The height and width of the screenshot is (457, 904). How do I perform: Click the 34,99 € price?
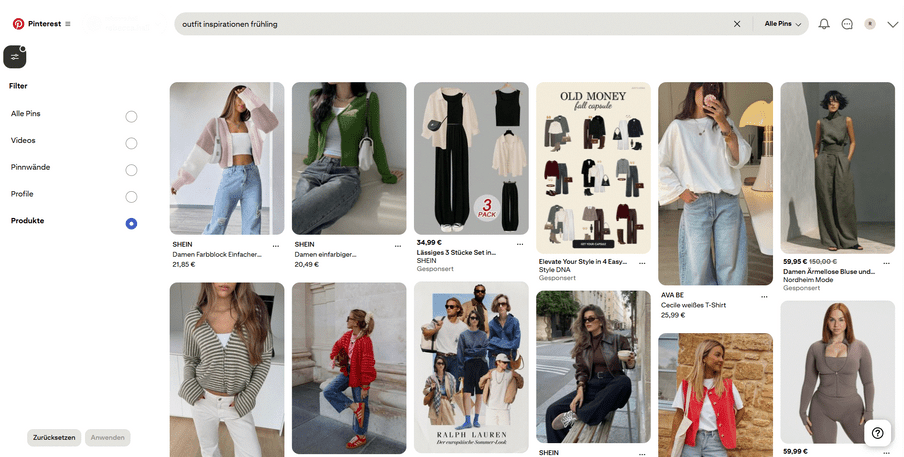(429, 243)
